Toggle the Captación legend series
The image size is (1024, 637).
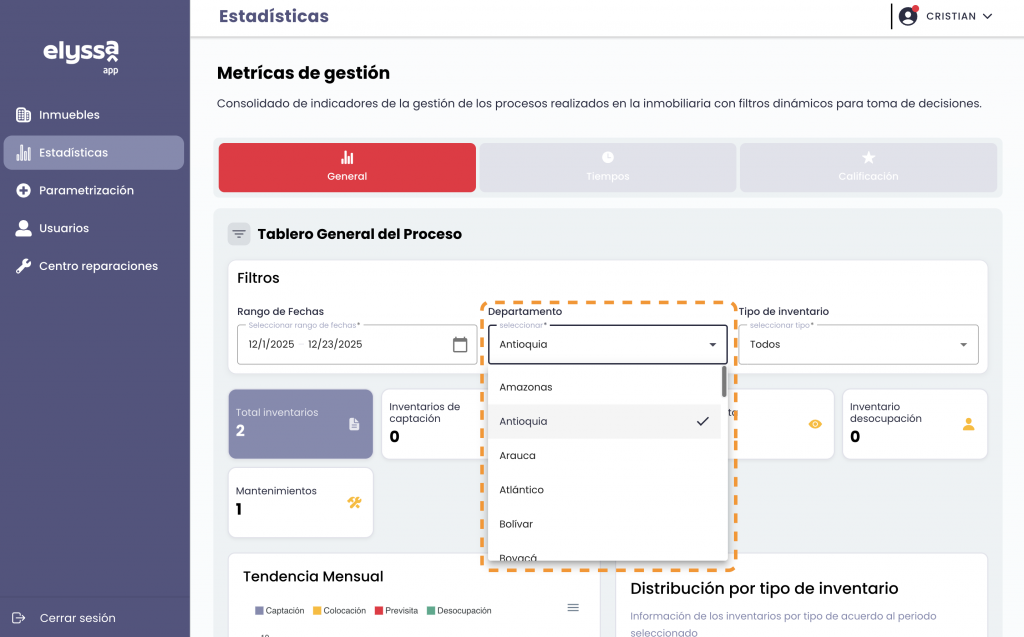coord(280,610)
